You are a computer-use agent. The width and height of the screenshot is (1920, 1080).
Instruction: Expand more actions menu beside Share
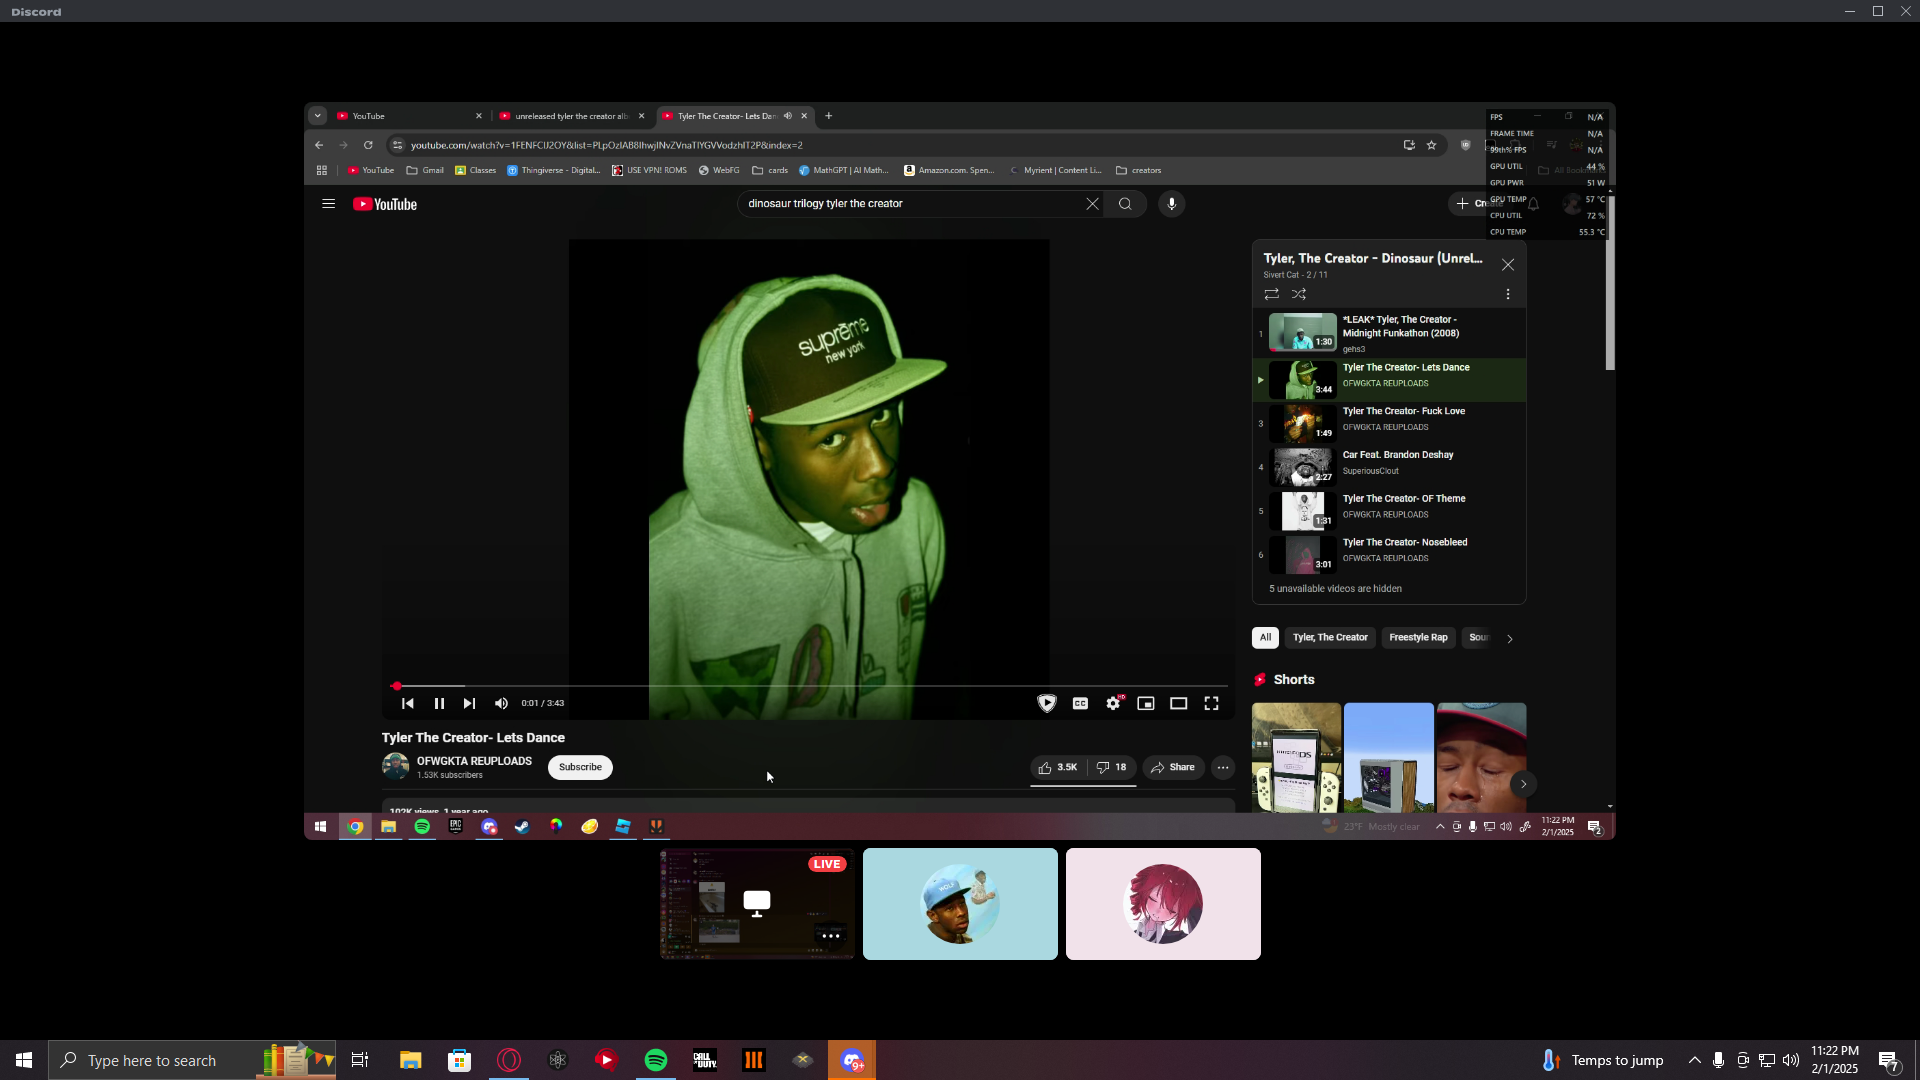pos(1223,768)
